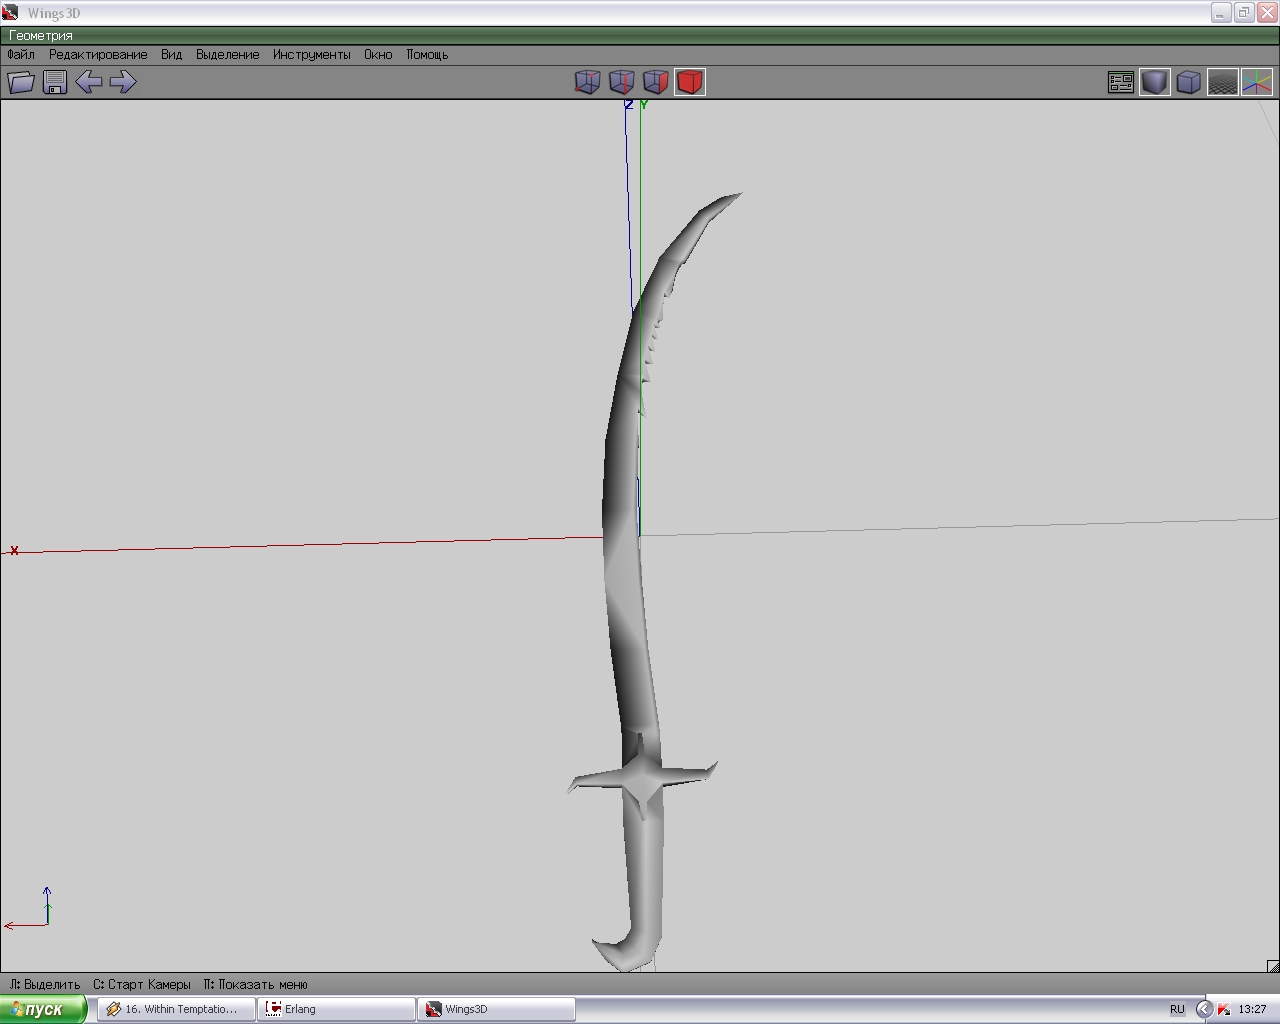This screenshot has width=1280, height=1024.
Task: Click the 'Л: Выделить' status hint
Action: [x=45, y=984]
